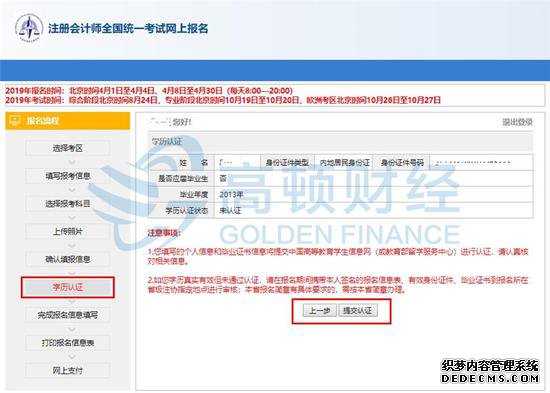Select the 选择考区 step

tap(68, 148)
